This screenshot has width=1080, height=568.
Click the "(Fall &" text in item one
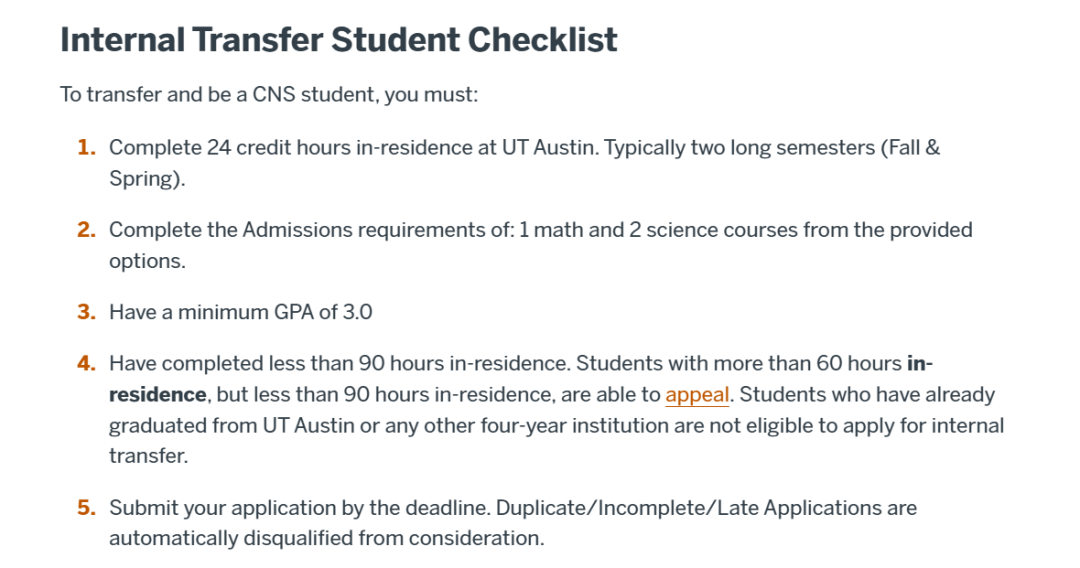click(x=911, y=148)
